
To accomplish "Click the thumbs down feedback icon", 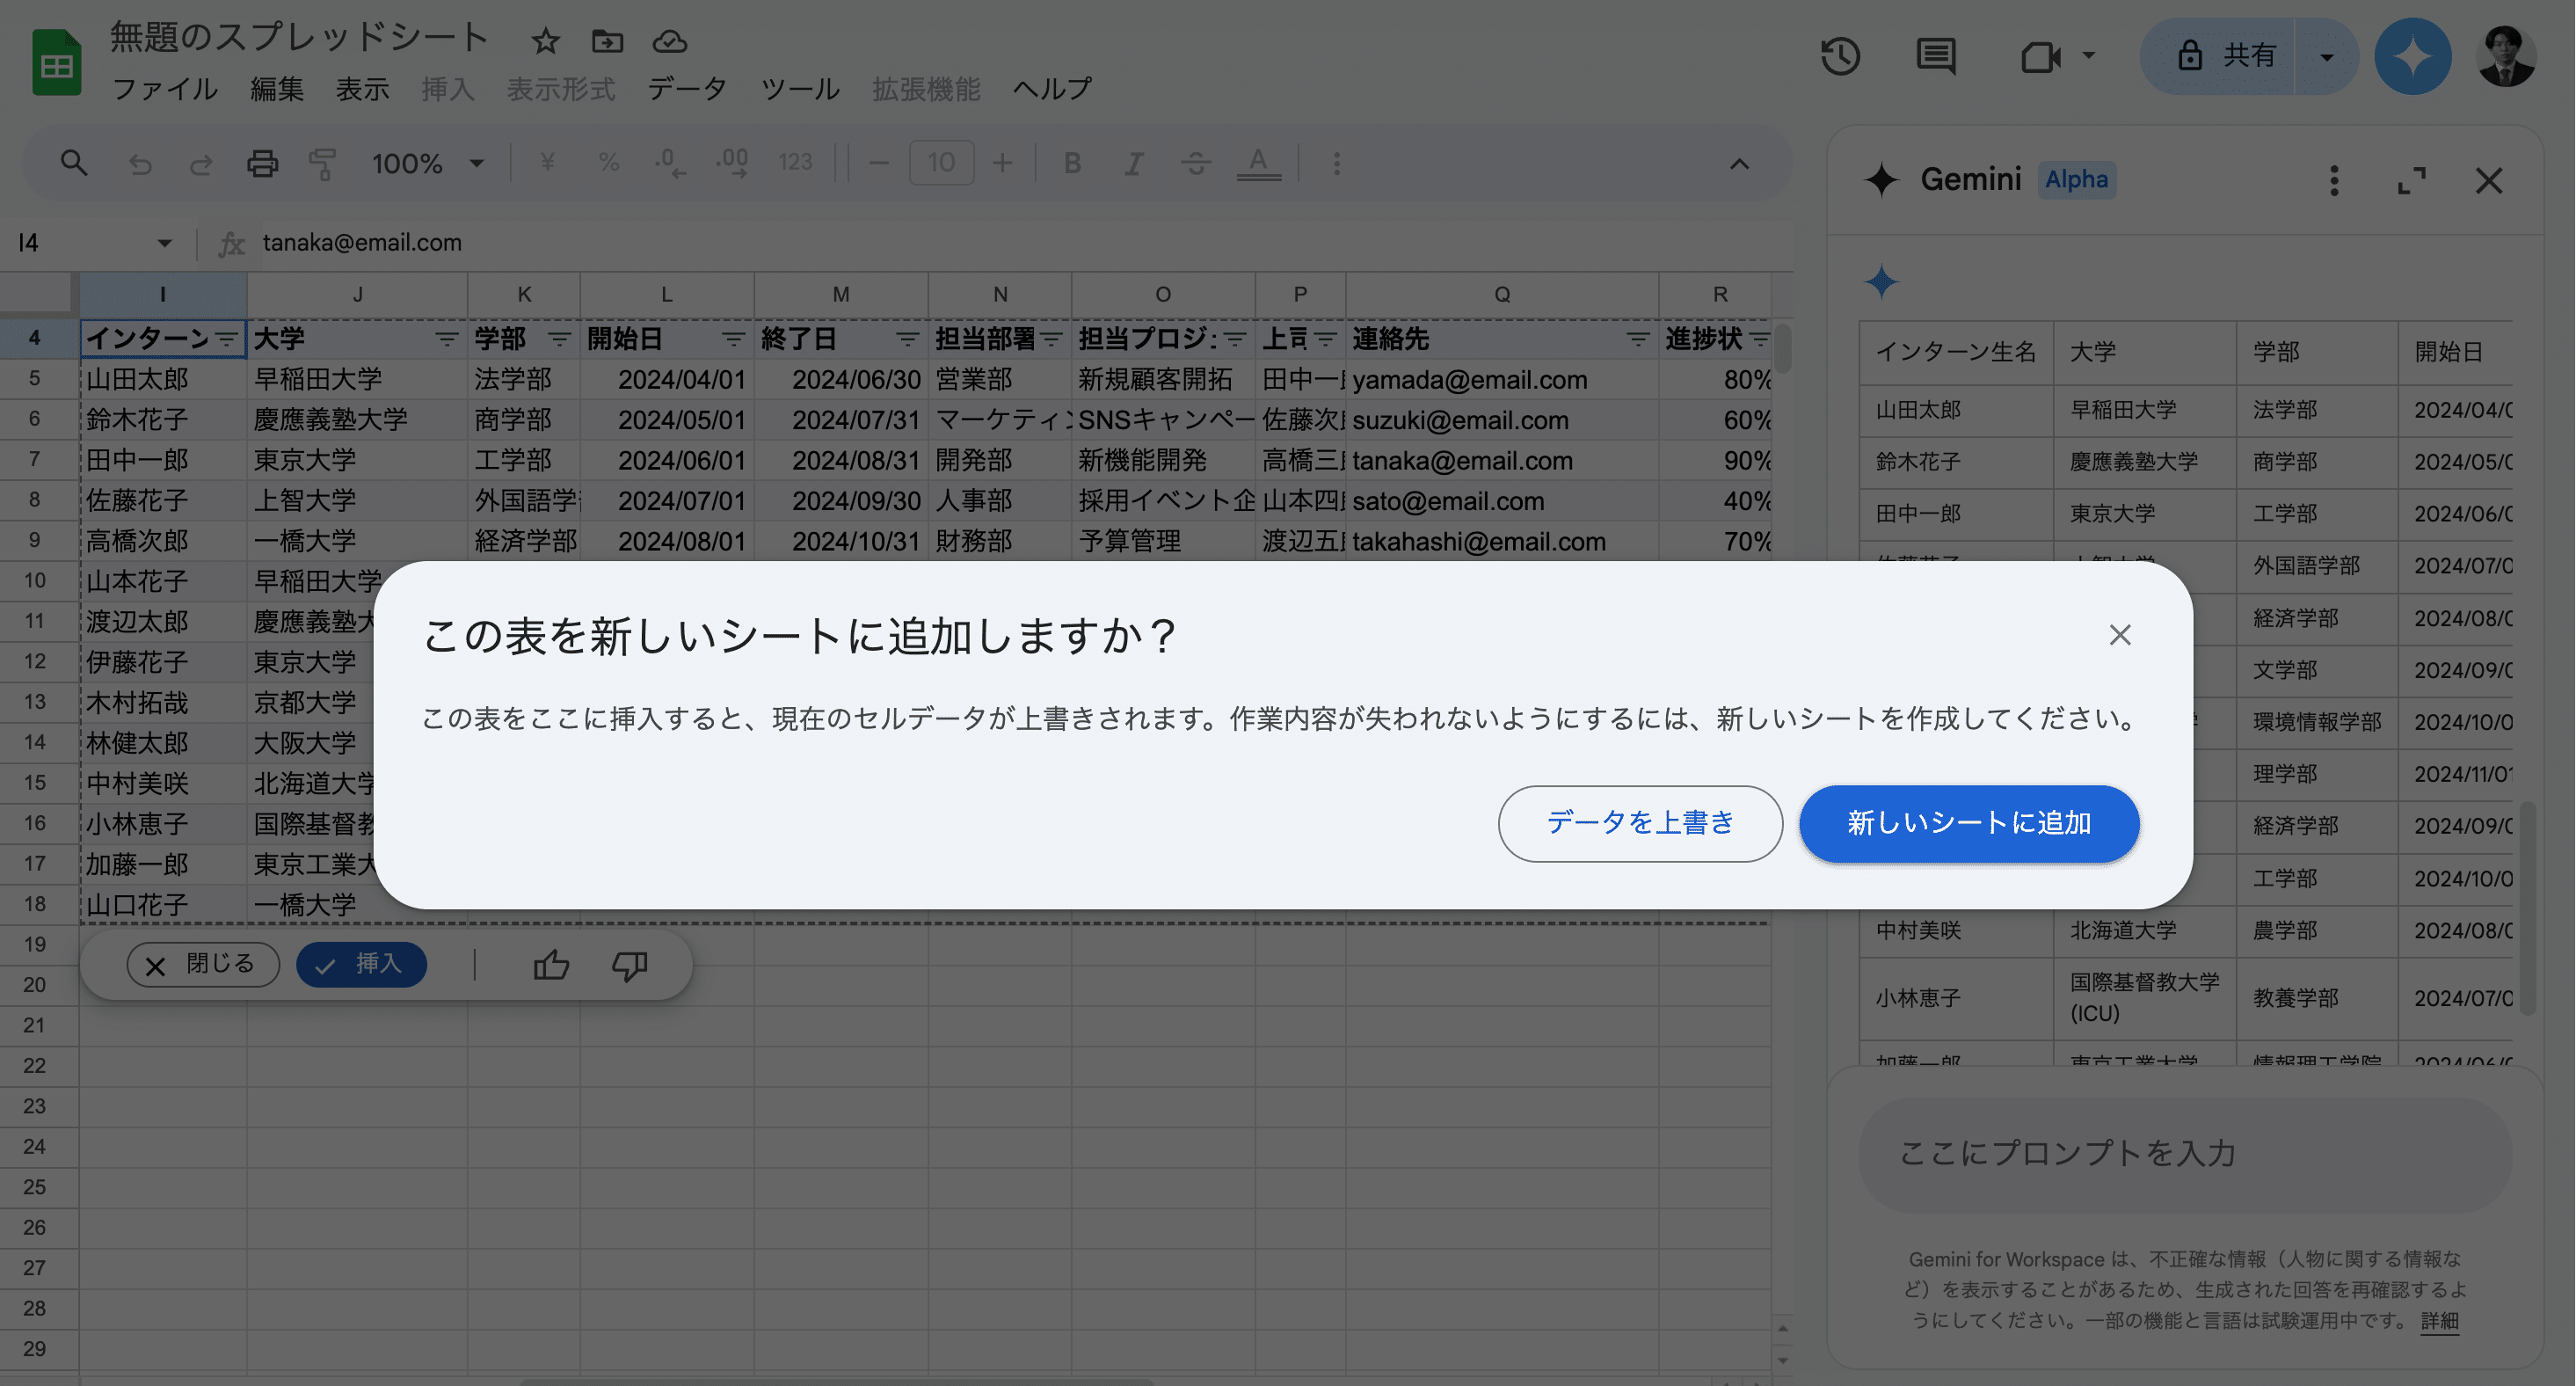I will [630, 965].
